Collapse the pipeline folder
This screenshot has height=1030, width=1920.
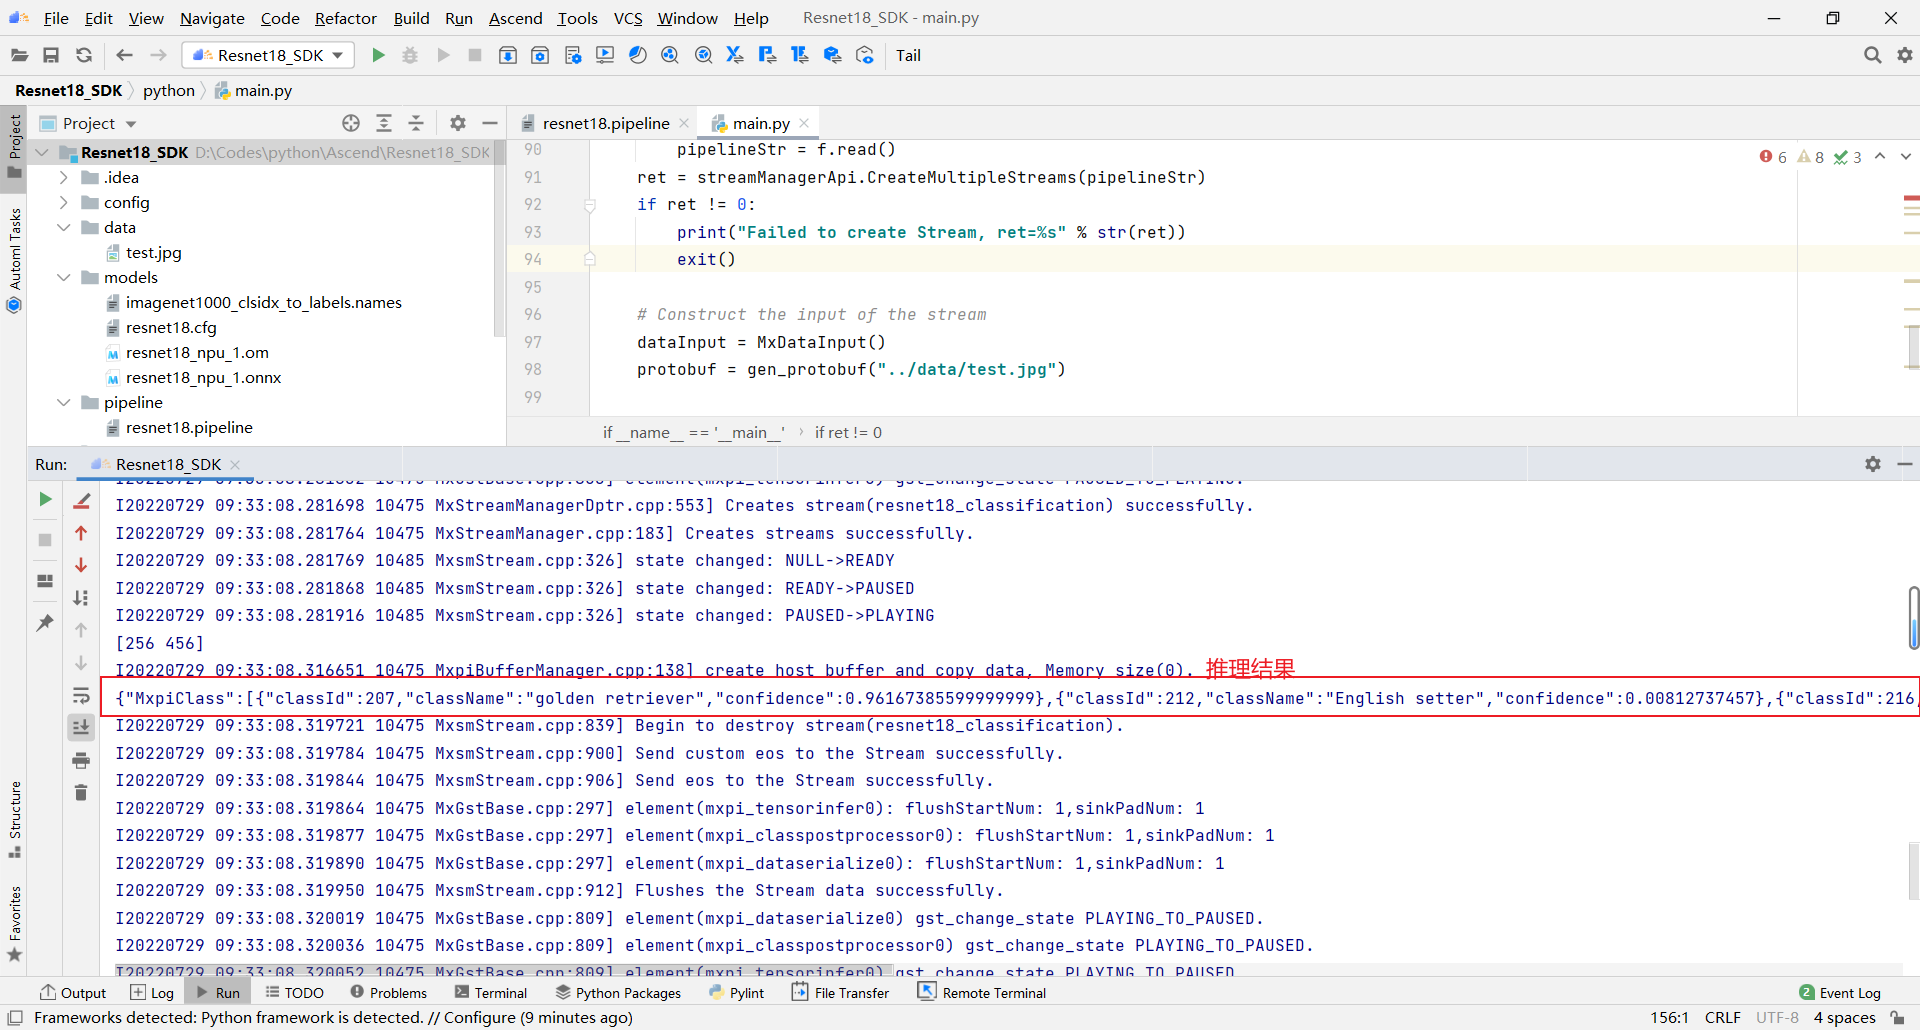tap(64, 402)
